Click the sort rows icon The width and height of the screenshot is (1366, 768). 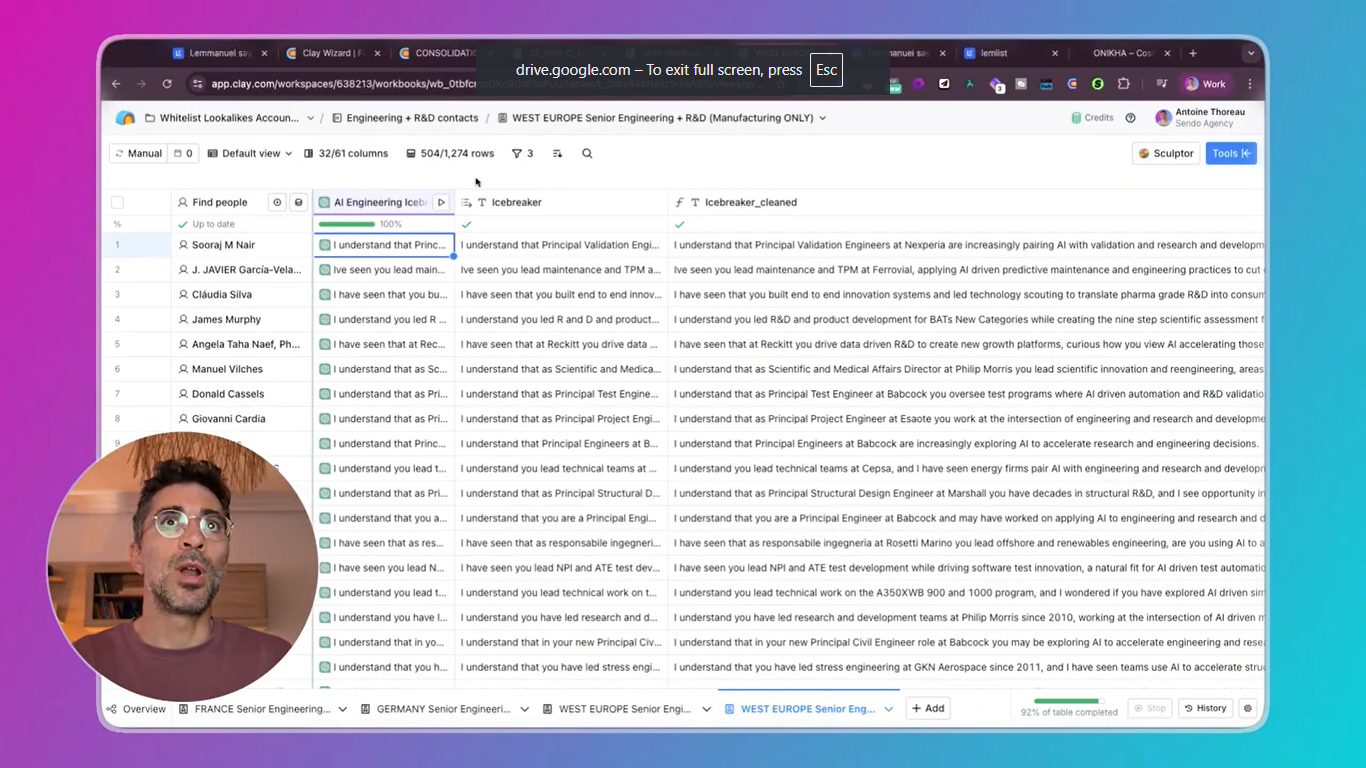click(557, 153)
